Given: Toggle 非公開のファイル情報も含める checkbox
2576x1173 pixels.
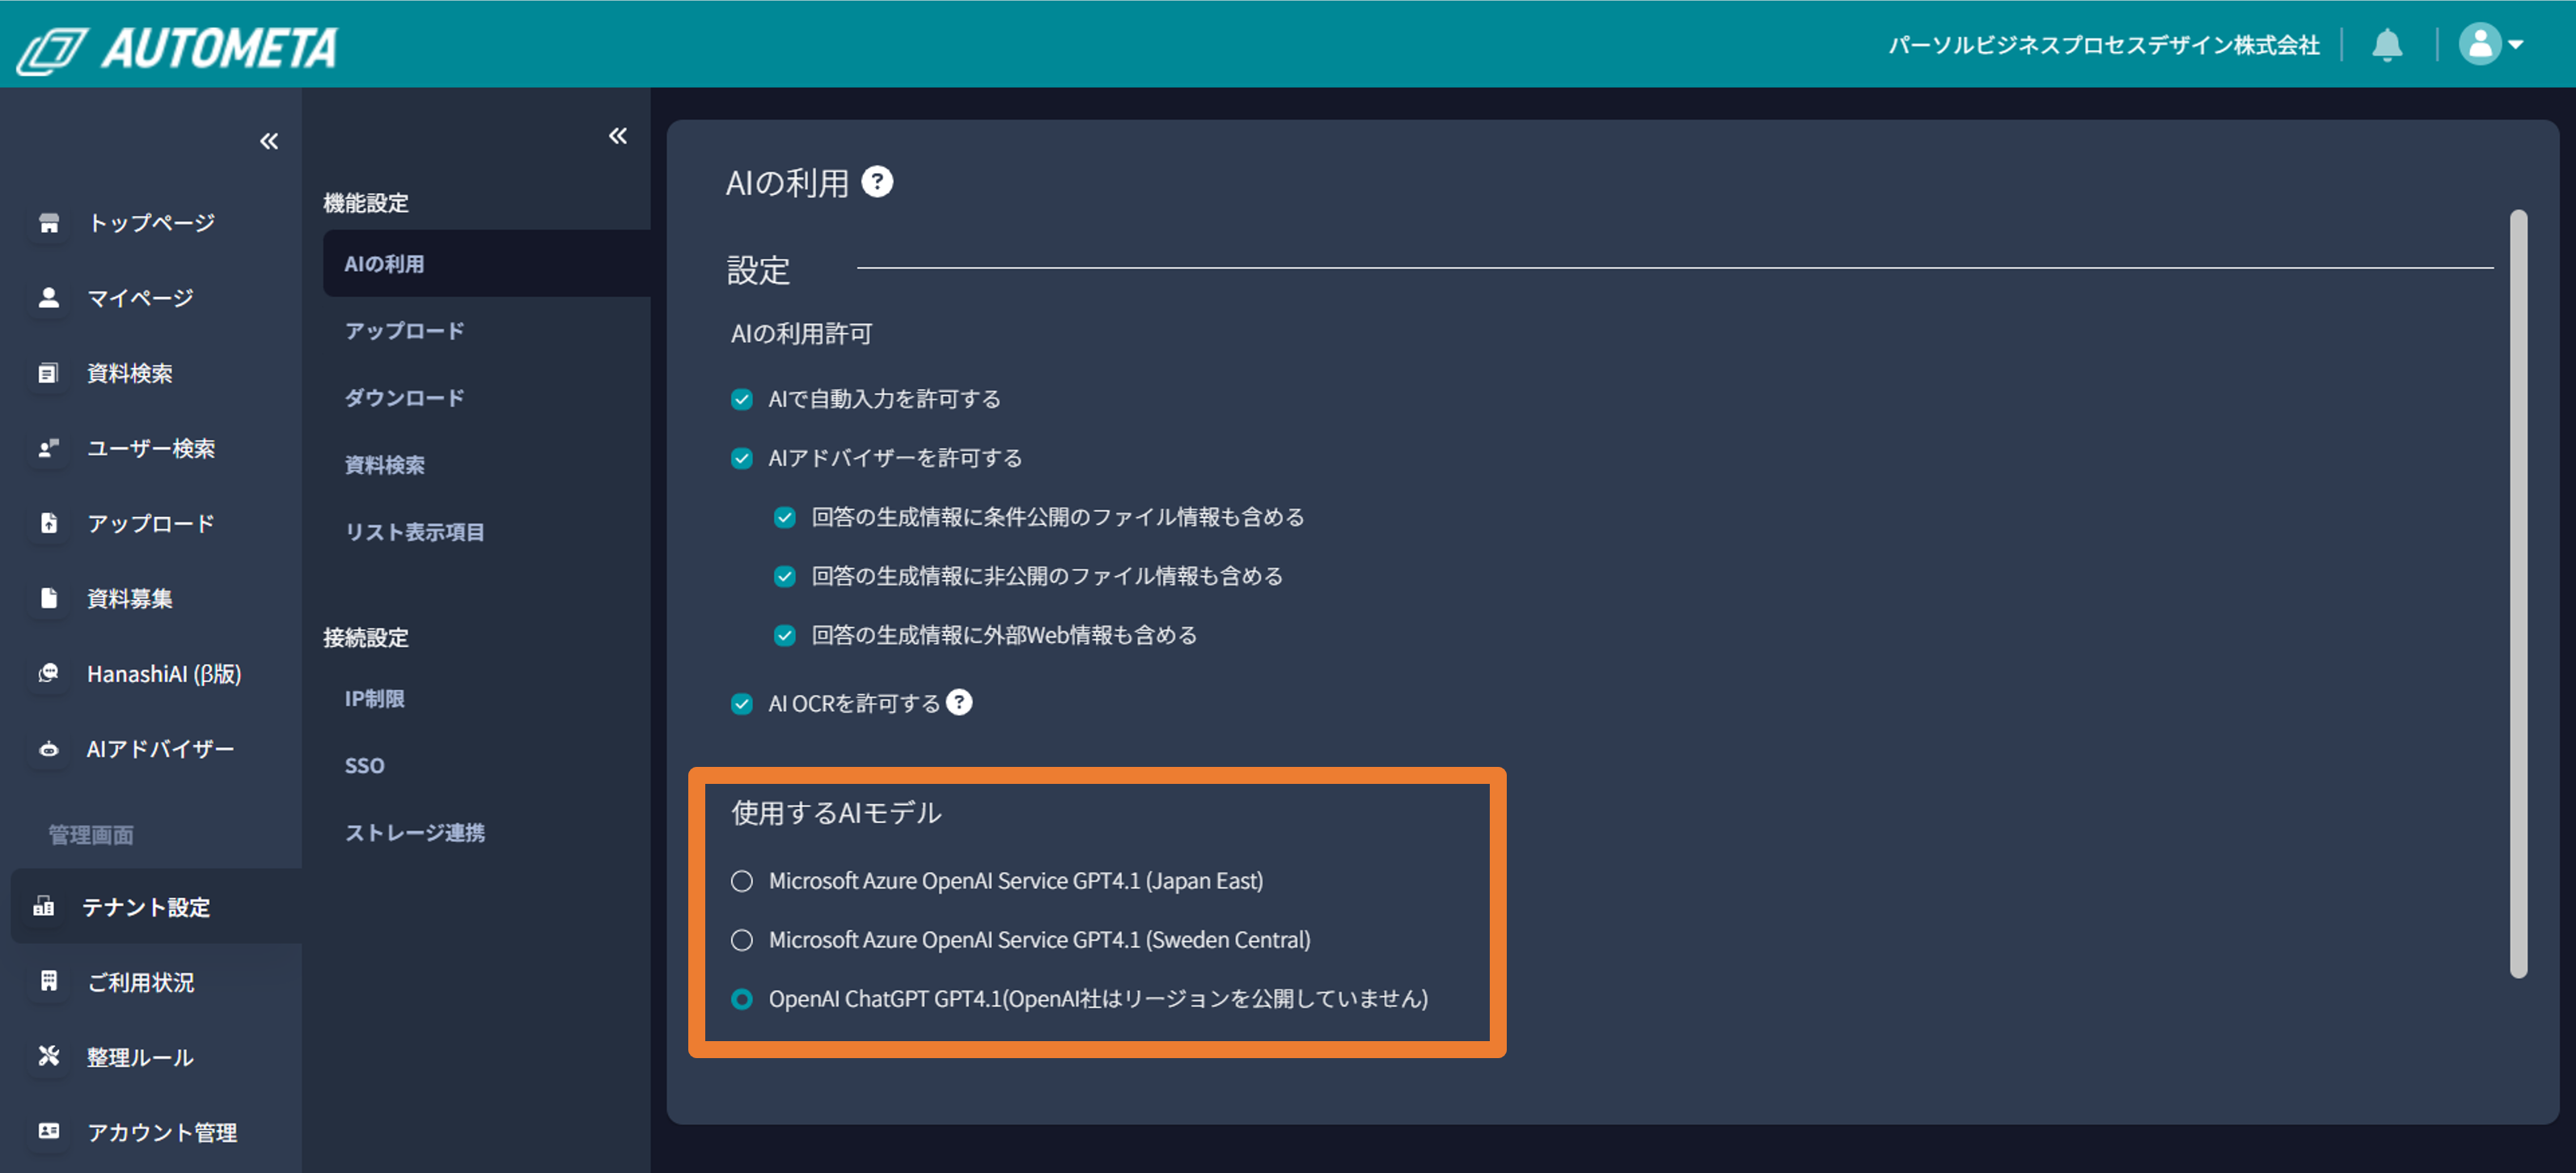Looking at the screenshot, I should click(x=785, y=577).
